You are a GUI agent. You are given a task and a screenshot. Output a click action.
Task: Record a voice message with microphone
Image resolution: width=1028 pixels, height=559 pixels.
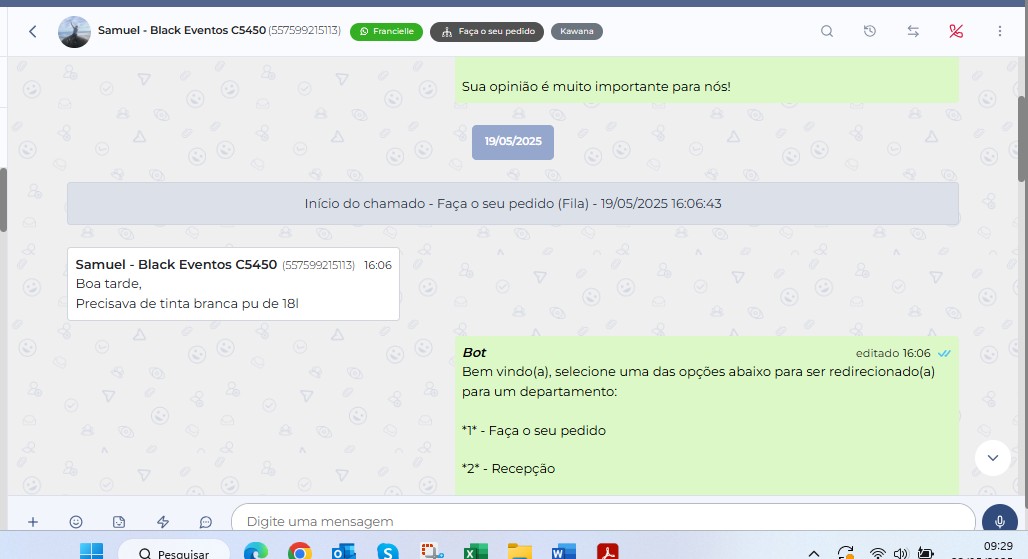[999, 520]
